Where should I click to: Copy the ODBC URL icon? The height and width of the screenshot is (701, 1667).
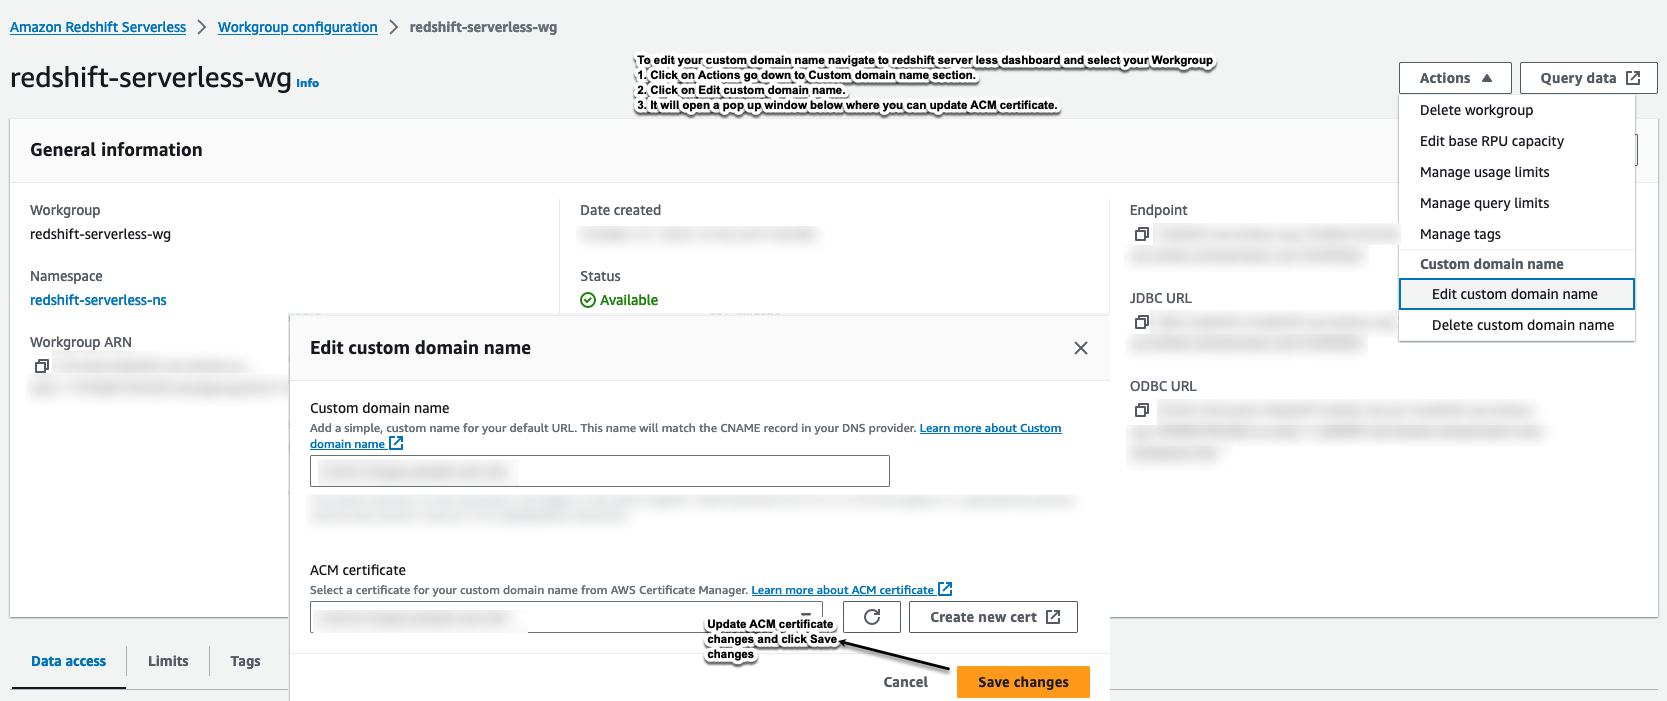pos(1141,410)
